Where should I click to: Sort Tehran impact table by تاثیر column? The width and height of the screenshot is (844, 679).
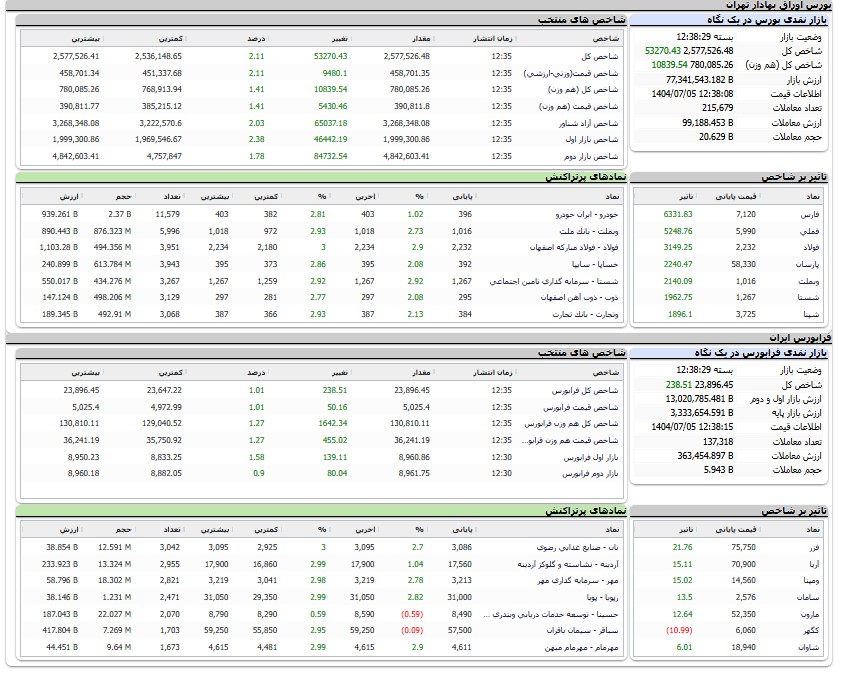[686, 197]
